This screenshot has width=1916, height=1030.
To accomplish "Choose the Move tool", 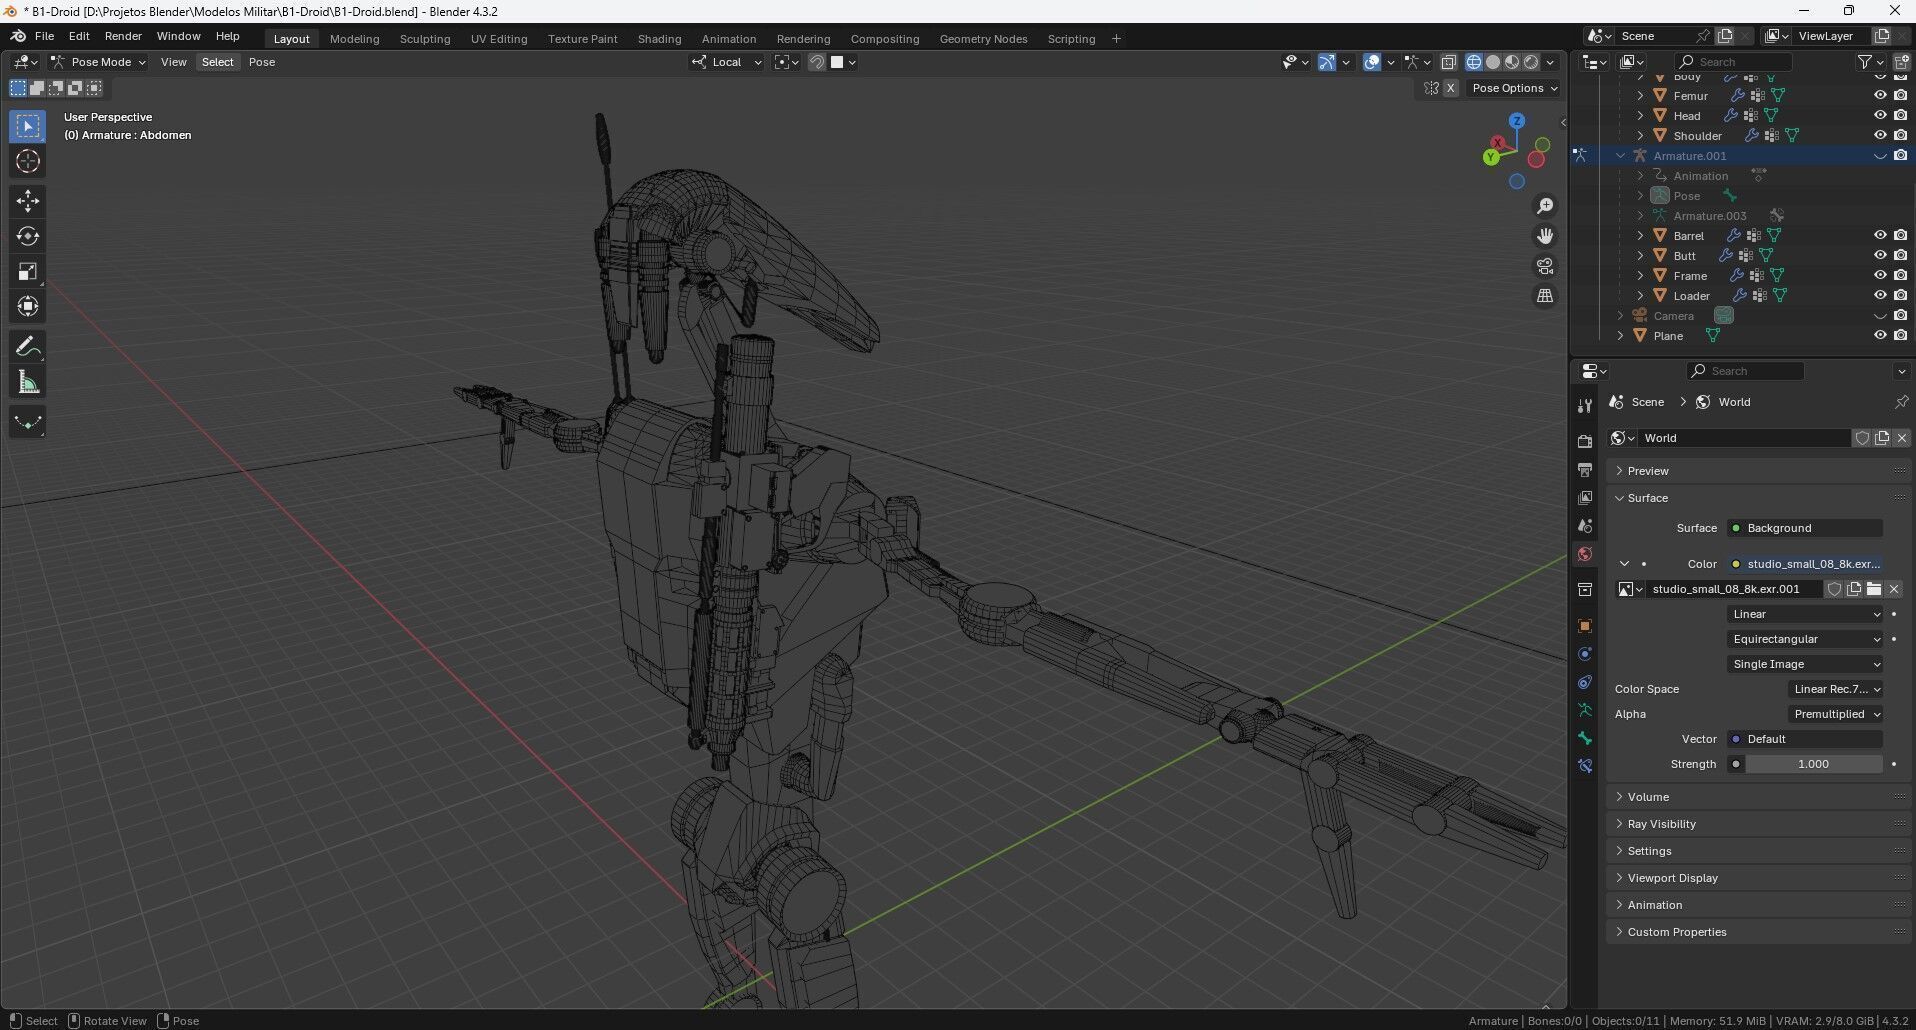I will 27,201.
